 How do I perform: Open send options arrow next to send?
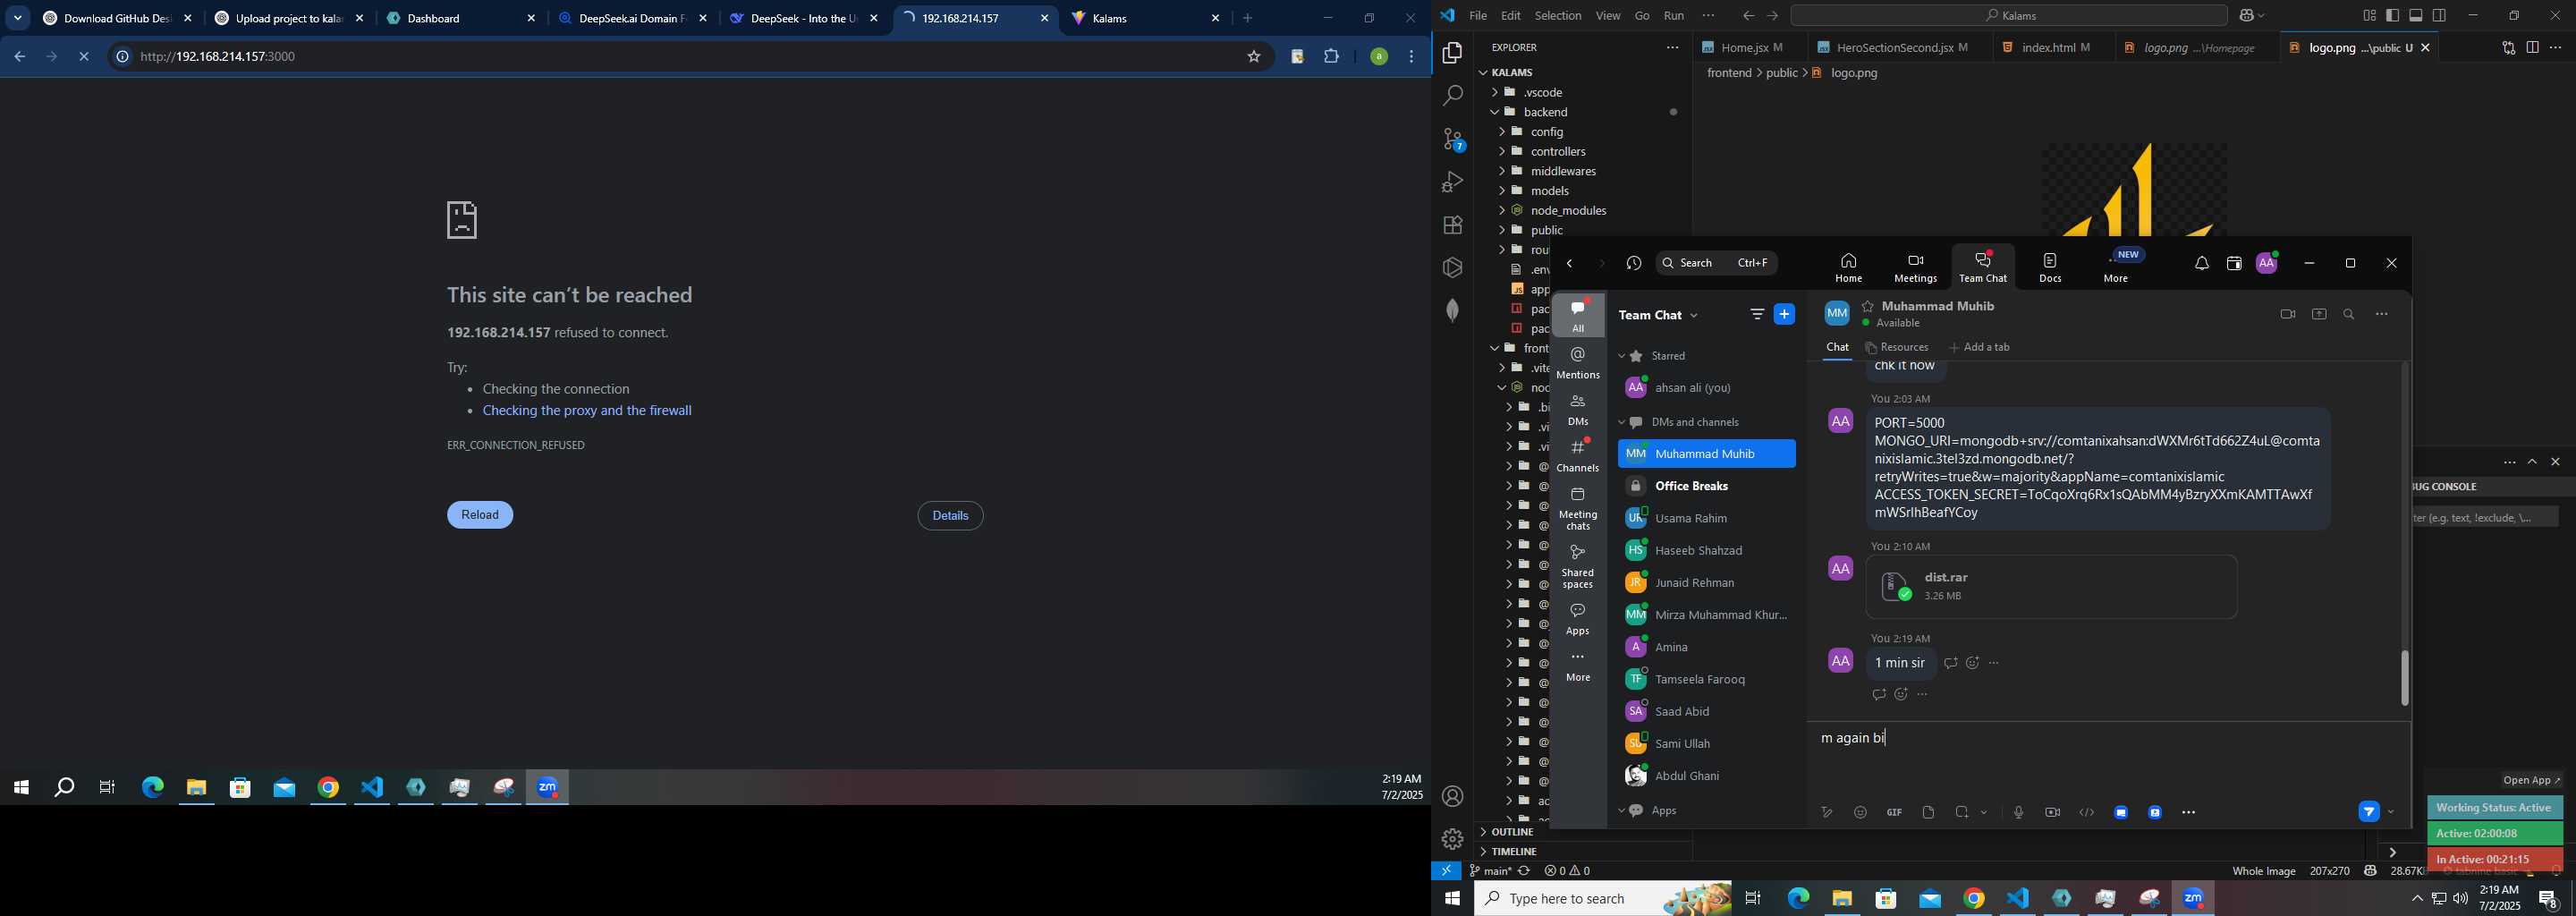point(2391,812)
